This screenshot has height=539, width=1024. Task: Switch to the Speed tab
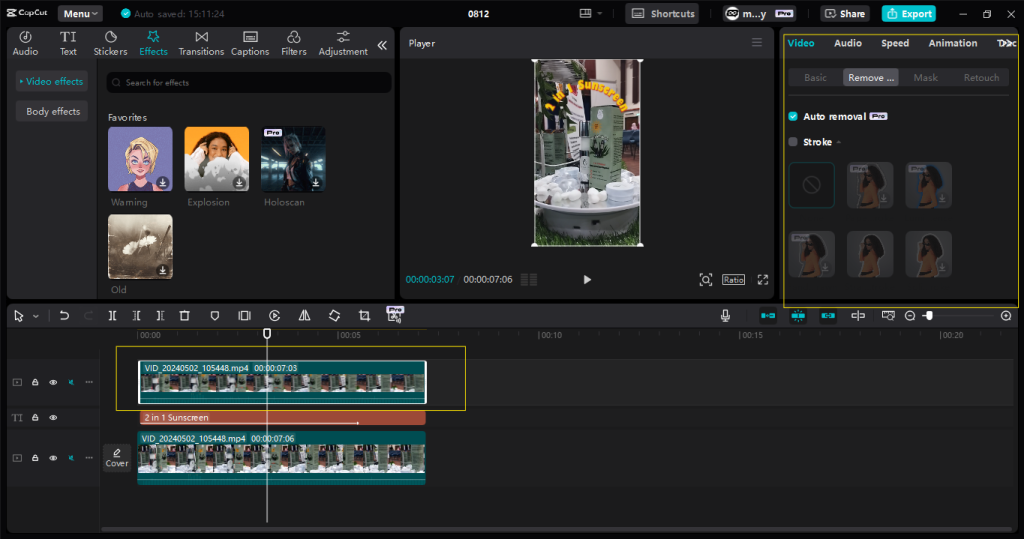(895, 43)
